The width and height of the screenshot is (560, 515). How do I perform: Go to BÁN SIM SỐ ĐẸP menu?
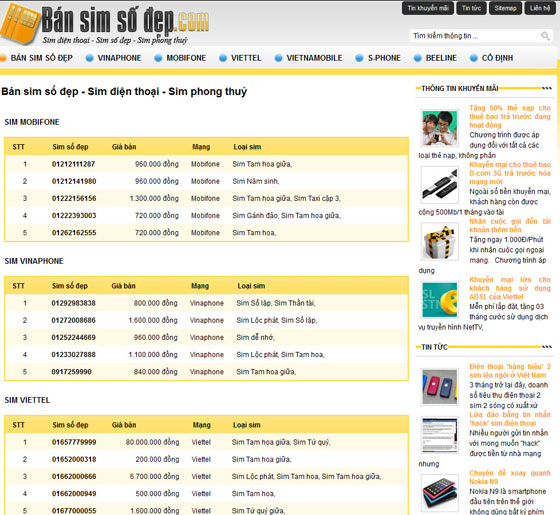tap(42, 58)
